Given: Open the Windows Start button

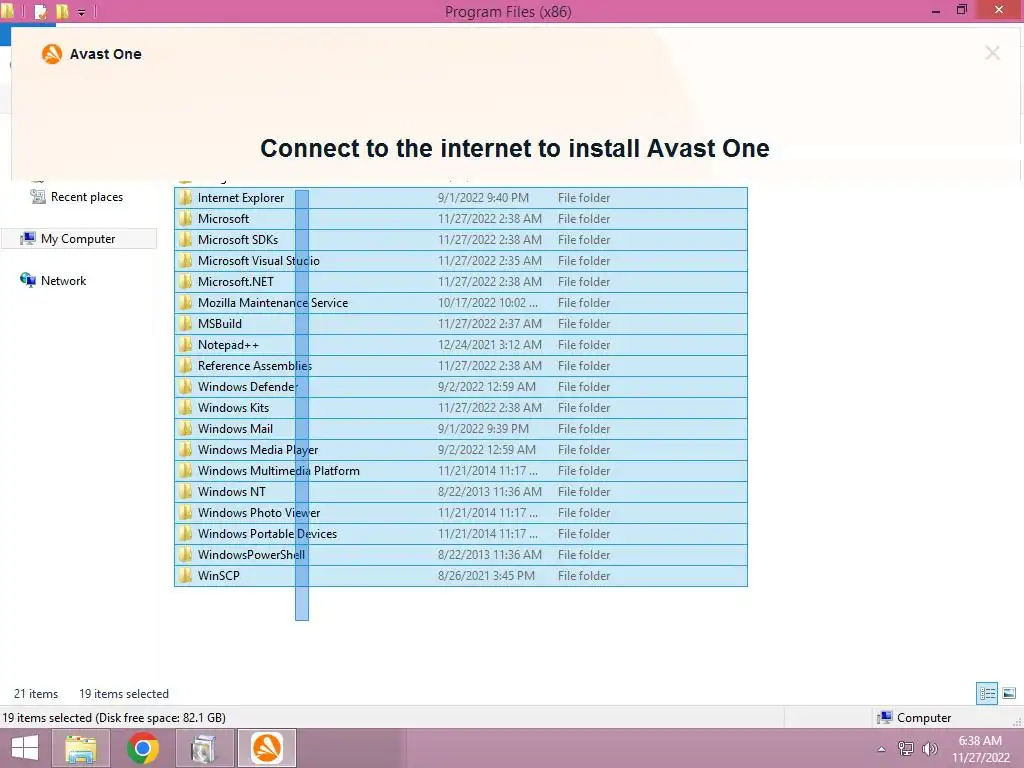Looking at the screenshot, I should [25, 748].
